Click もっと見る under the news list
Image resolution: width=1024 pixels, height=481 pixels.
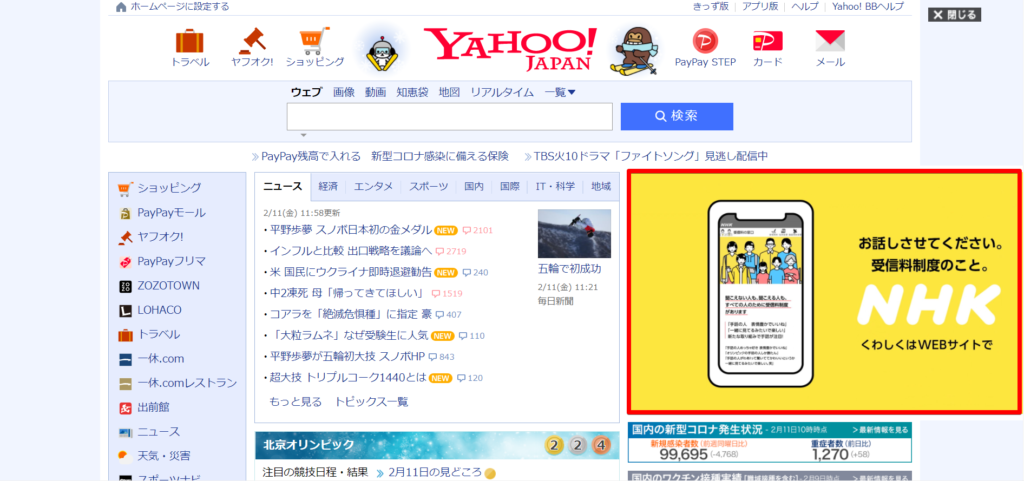[296, 402]
